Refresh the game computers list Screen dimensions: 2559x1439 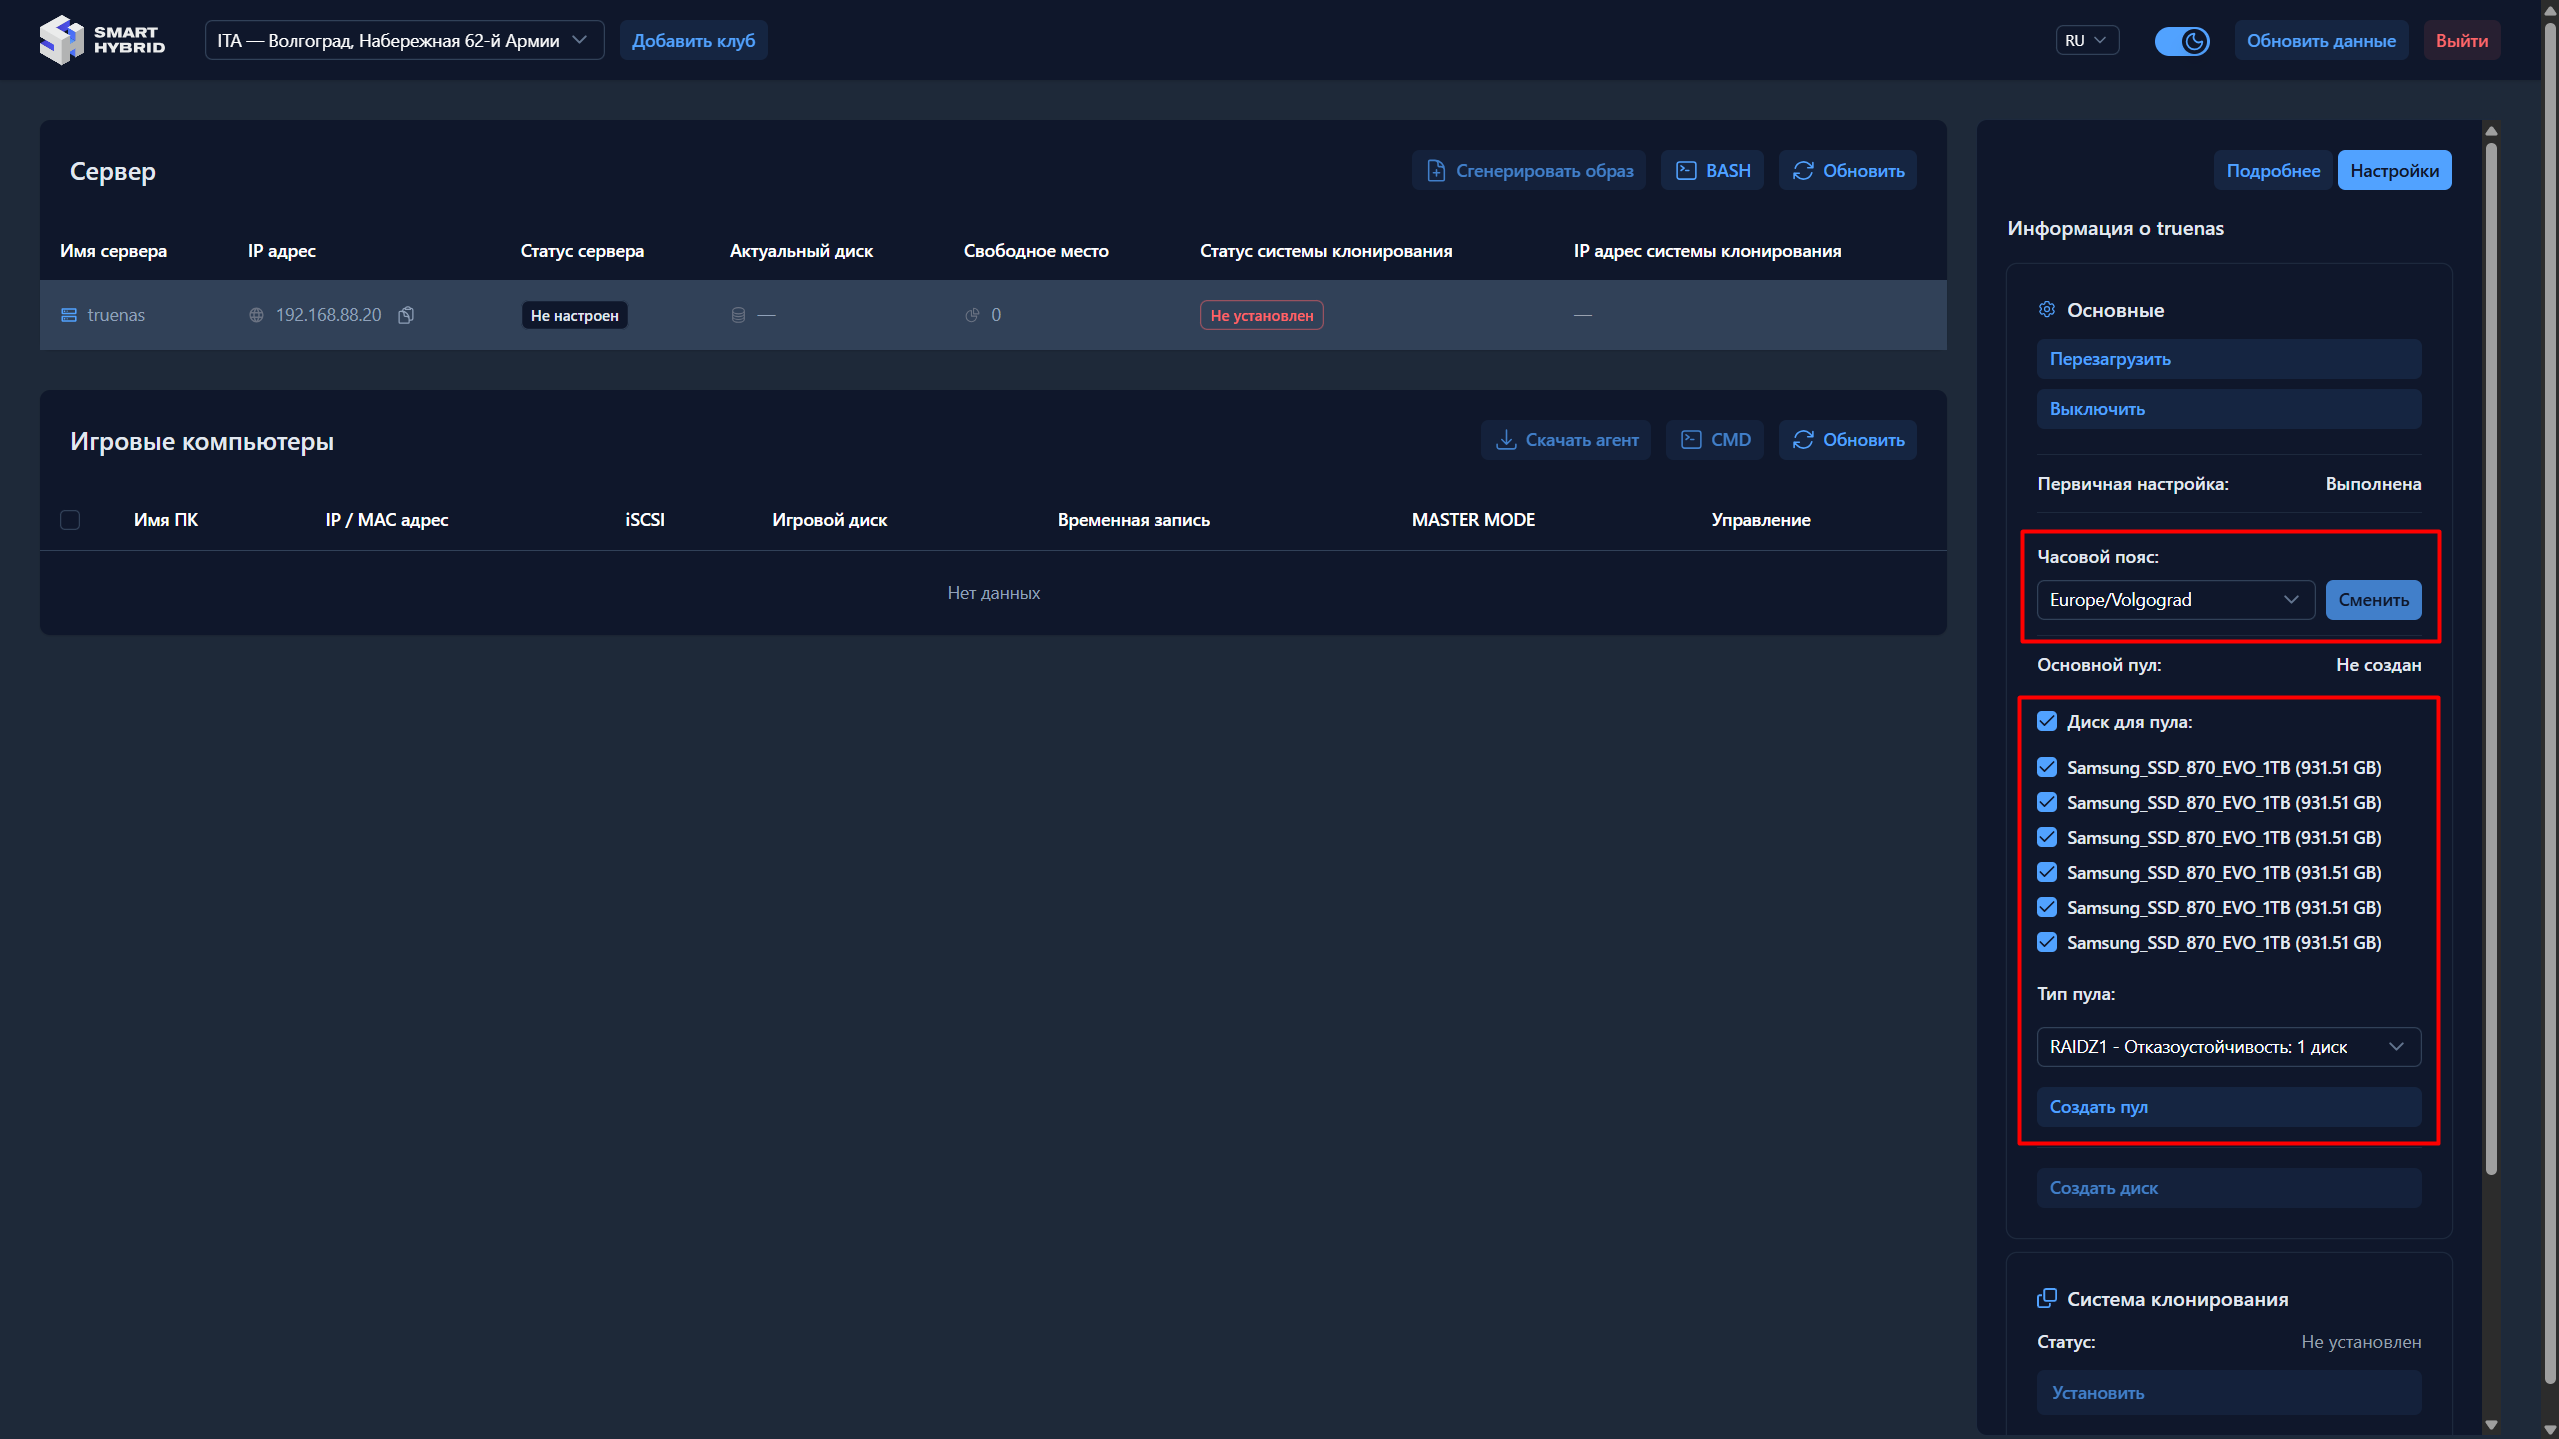point(1847,440)
